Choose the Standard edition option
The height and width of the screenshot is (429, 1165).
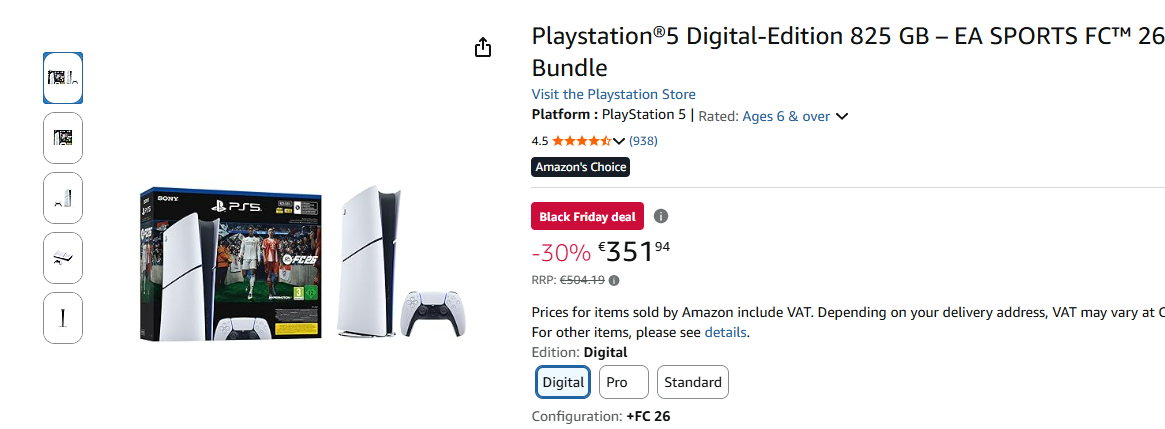click(x=692, y=382)
